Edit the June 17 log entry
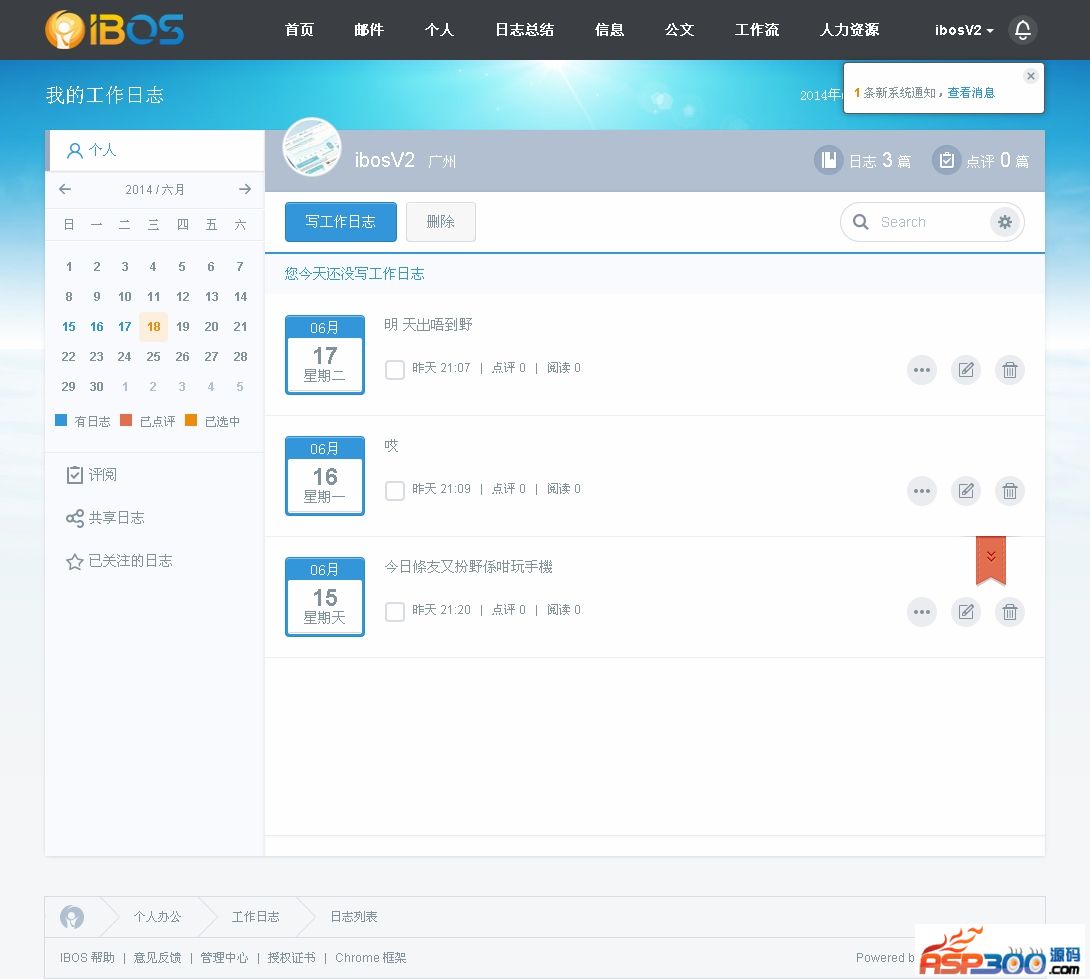 click(966, 370)
